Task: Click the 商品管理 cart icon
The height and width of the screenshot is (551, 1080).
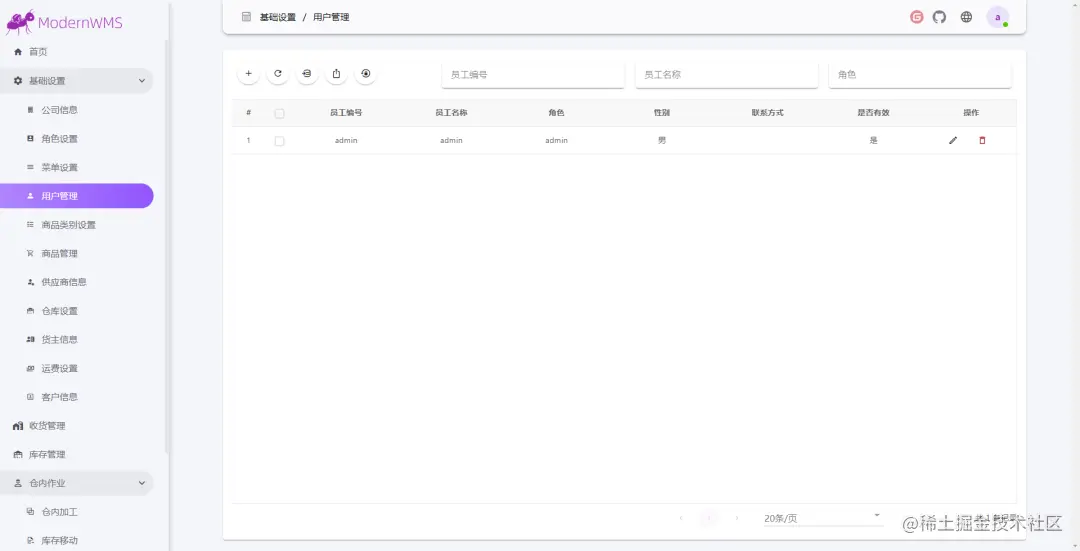Action: pos(30,253)
